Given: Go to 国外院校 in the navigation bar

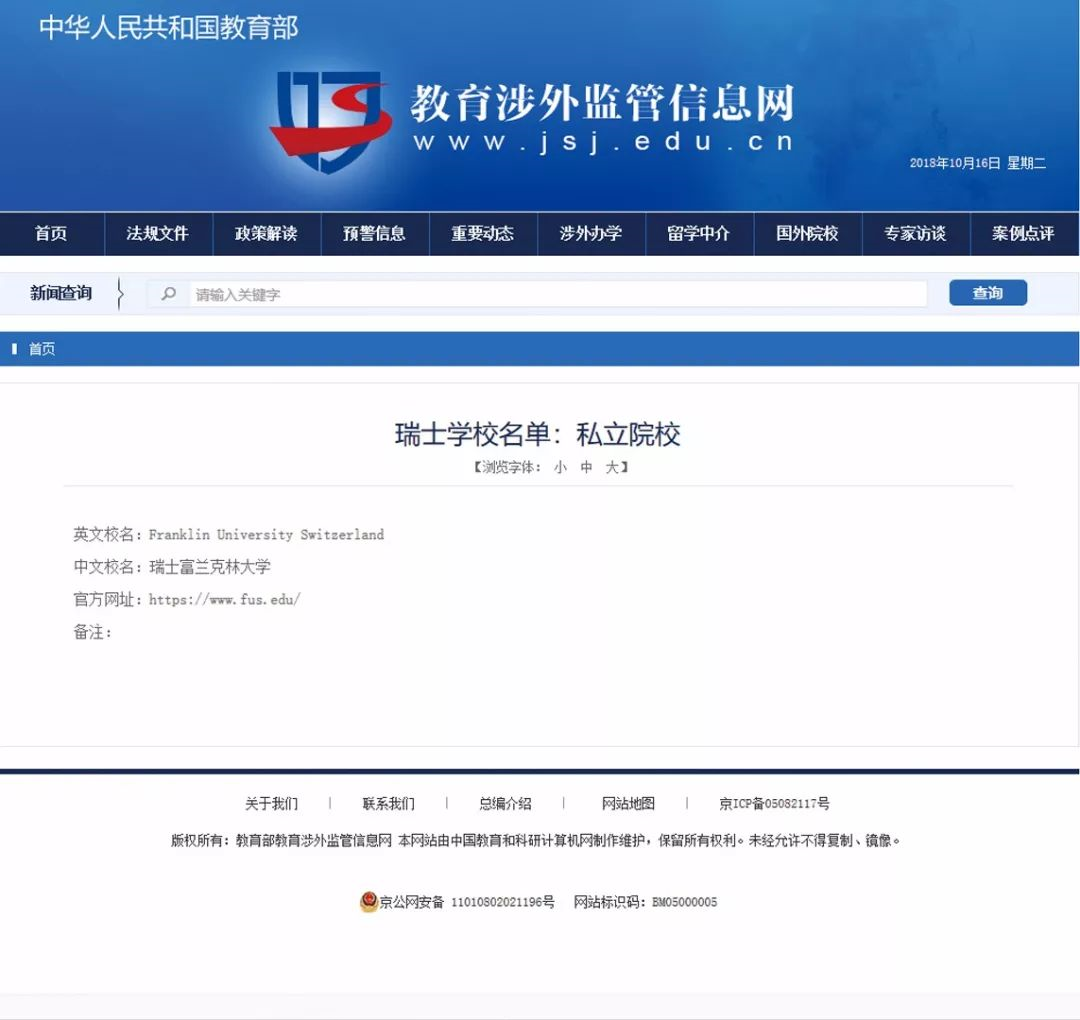Looking at the screenshot, I should [807, 233].
